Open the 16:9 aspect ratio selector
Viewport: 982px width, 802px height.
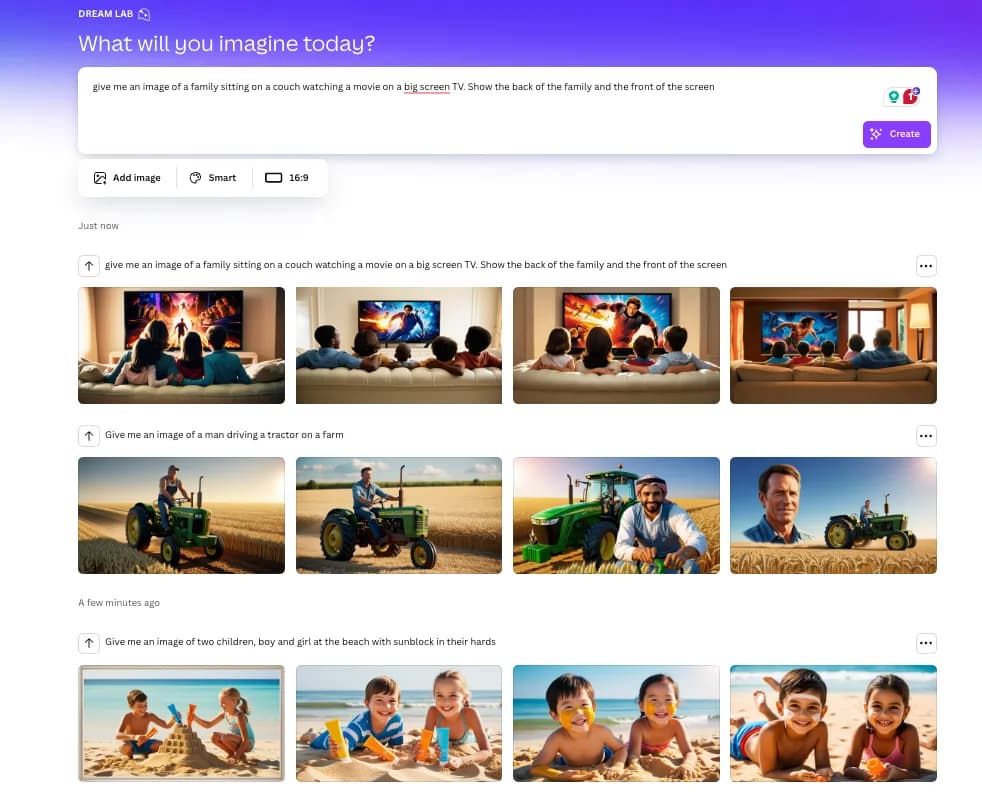click(x=287, y=178)
